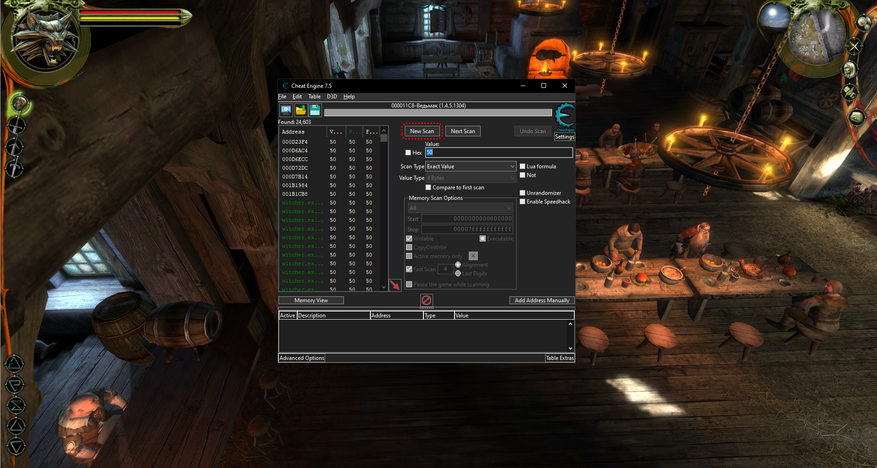This screenshot has height=468, width=877.
Task: Open Advanced Options
Action: (x=301, y=358)
